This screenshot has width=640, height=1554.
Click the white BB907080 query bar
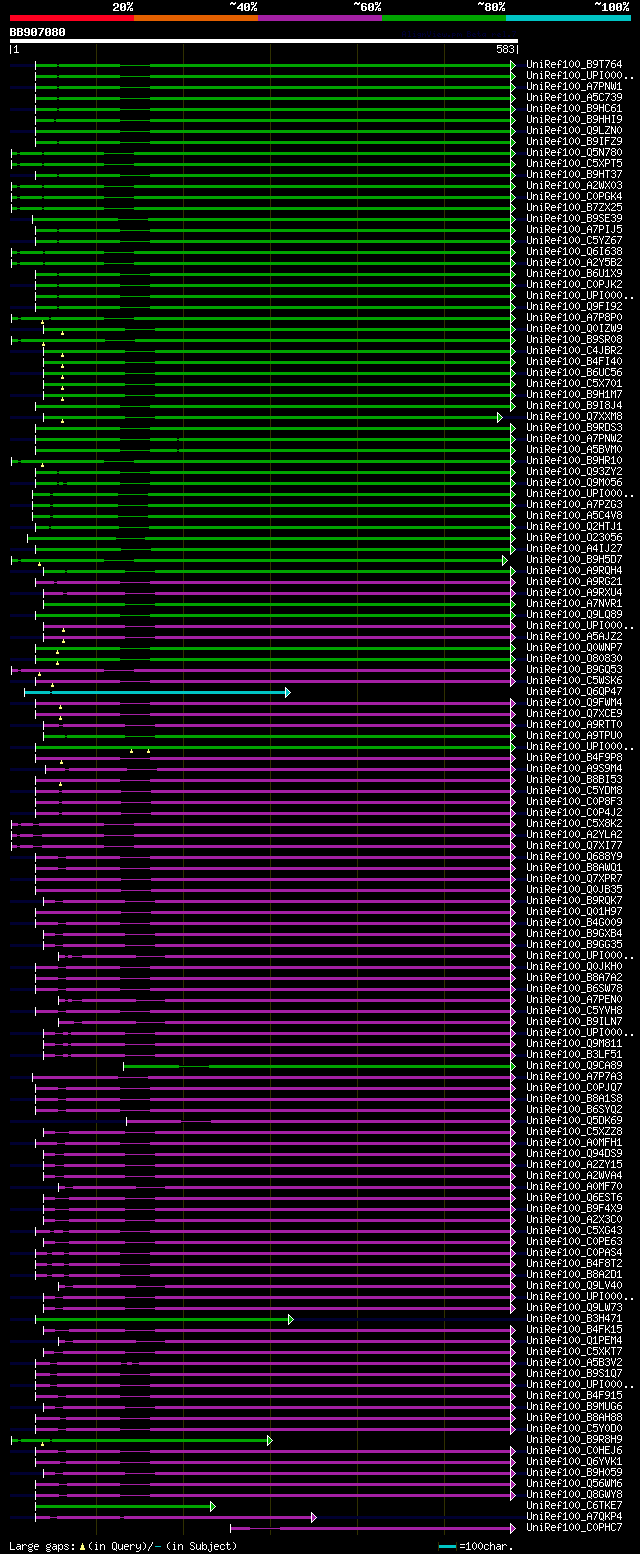click(263, 41)
